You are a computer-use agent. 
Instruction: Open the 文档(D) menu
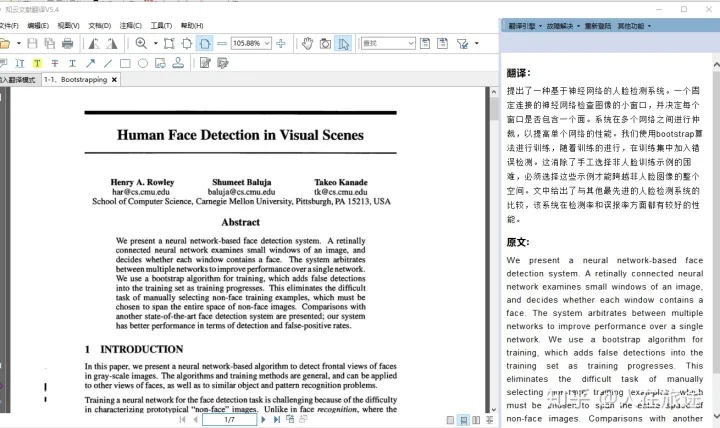tap(100, 26)
